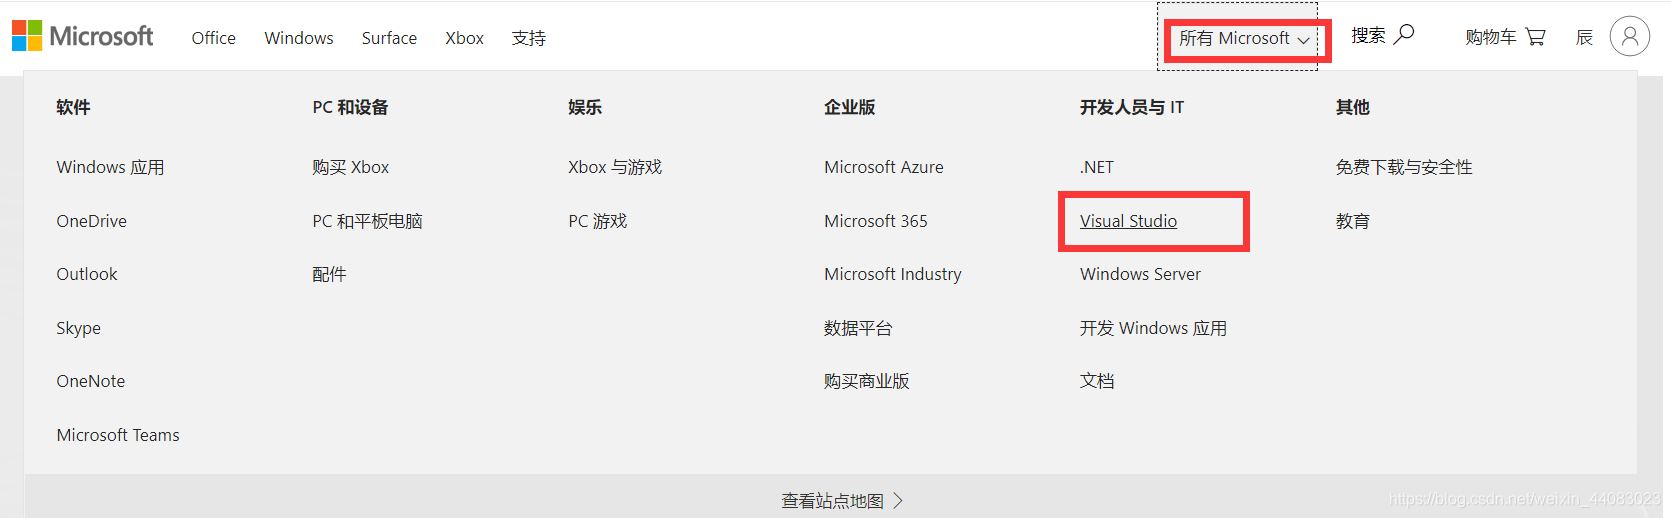Open the search magnifier icon
The width and height of the screenshot is (1671, 518).
pyautogui.click(x=1404, y=35)
